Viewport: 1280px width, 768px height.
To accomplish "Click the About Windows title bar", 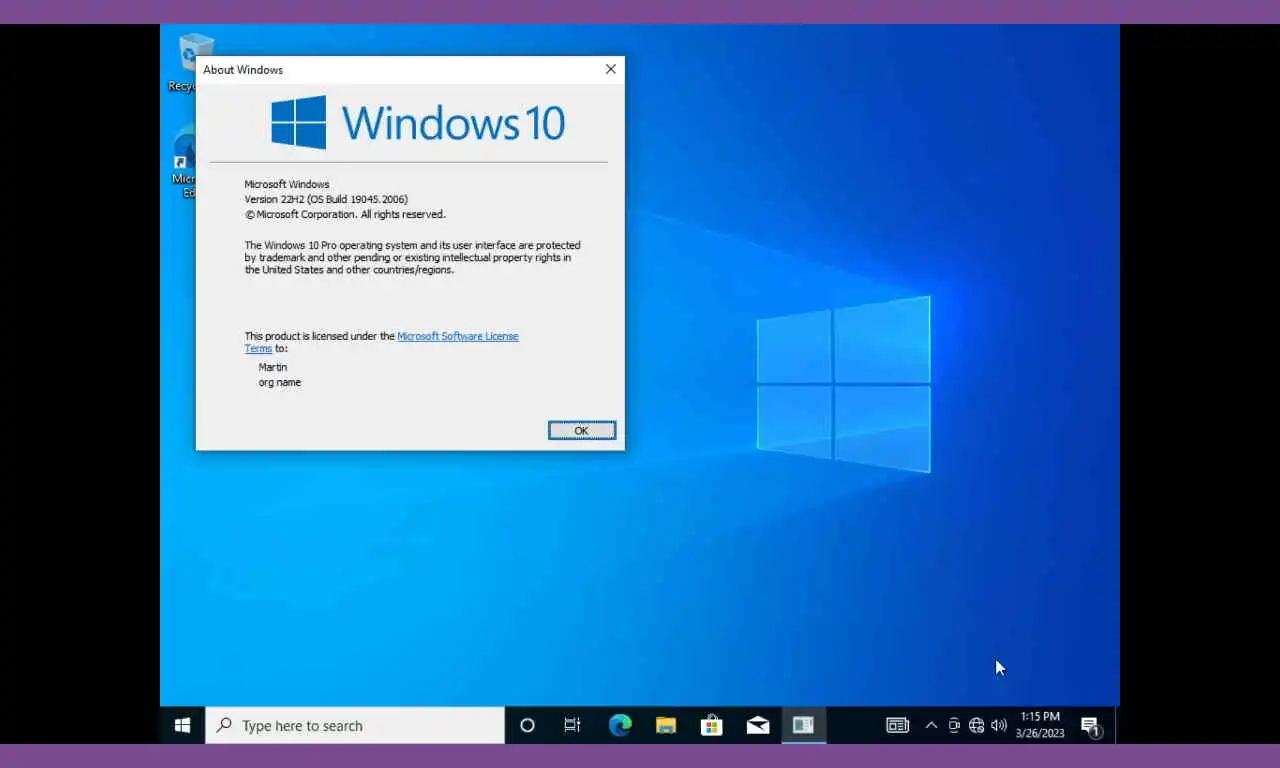I will [396, 69].
